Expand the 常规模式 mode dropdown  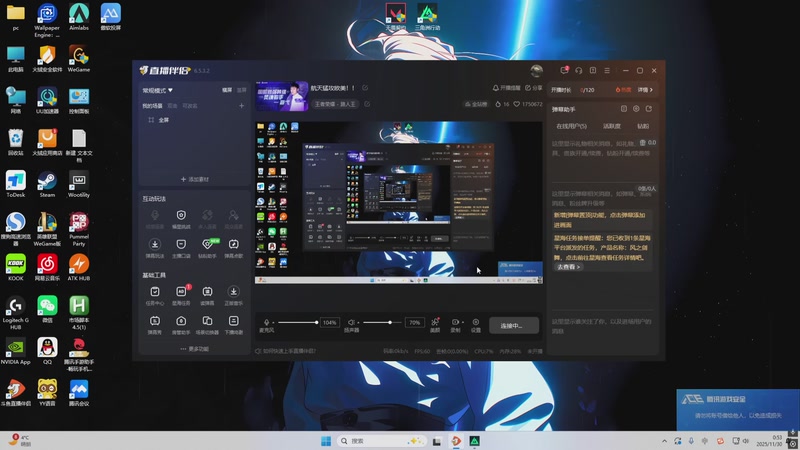(x=157, y=90)
